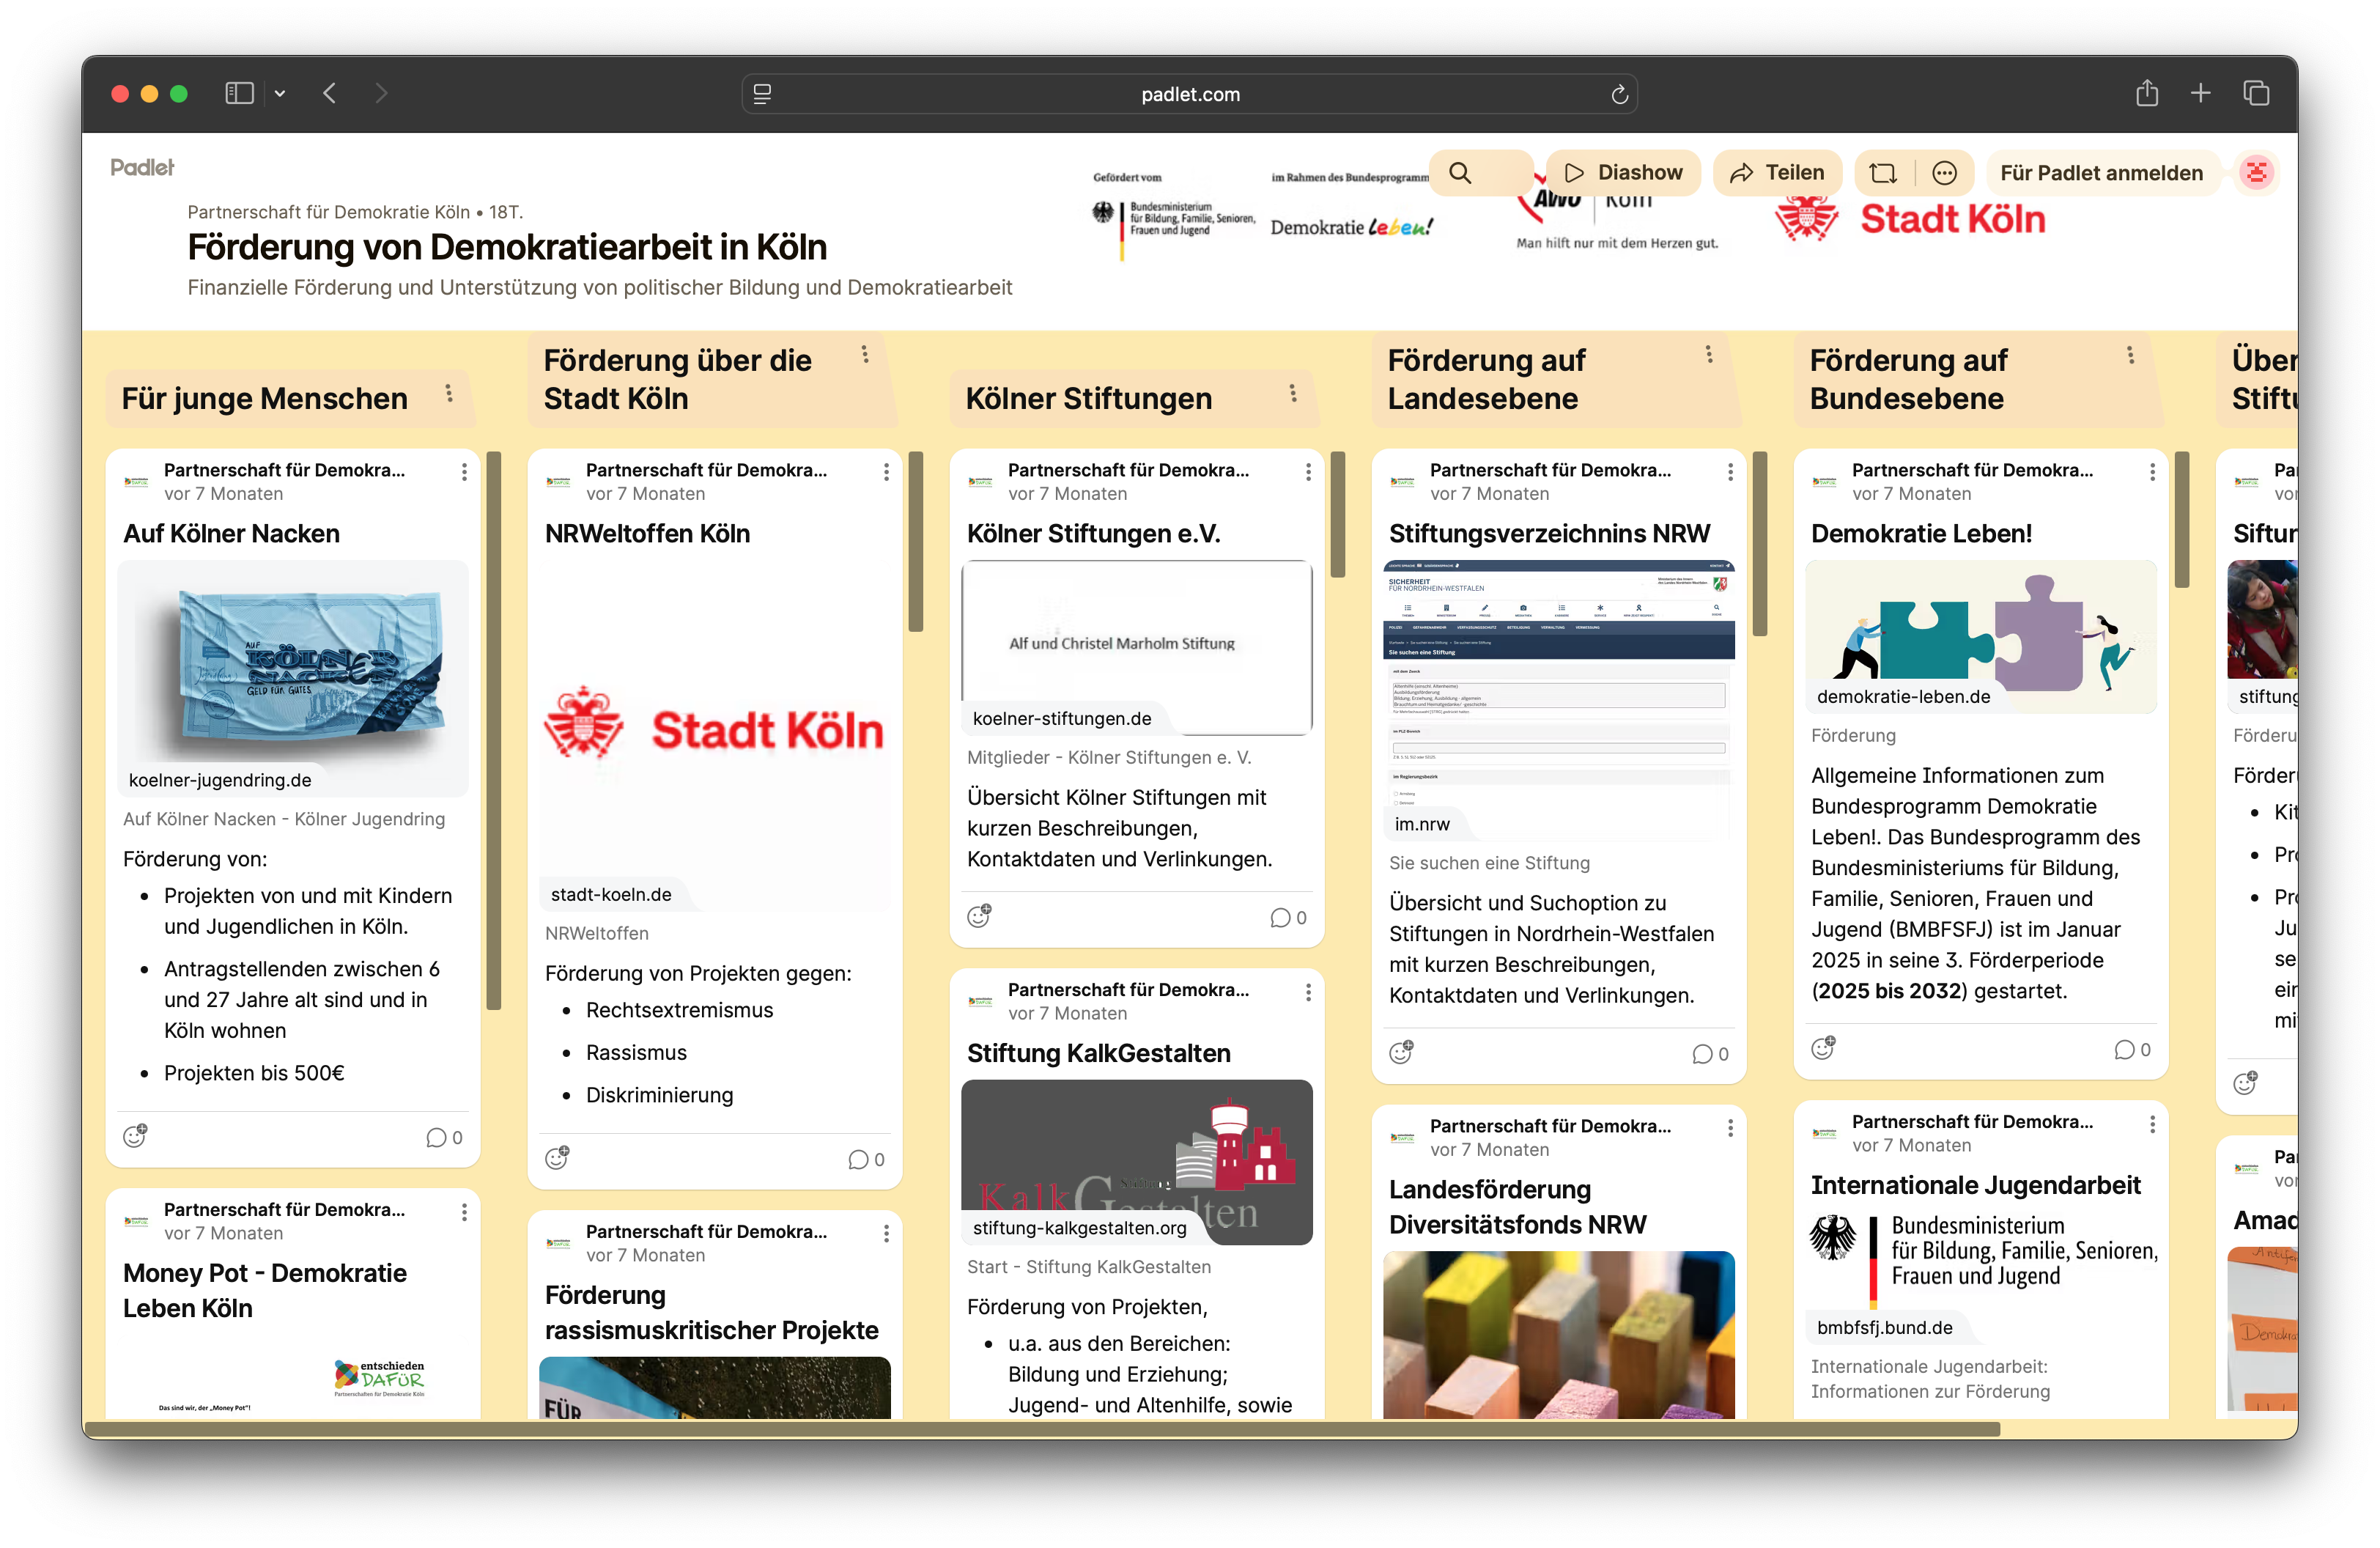Screen dimensions: 2380x1548
Task: Open koelner-jugendring.de link preview
Action: point(220,780)
